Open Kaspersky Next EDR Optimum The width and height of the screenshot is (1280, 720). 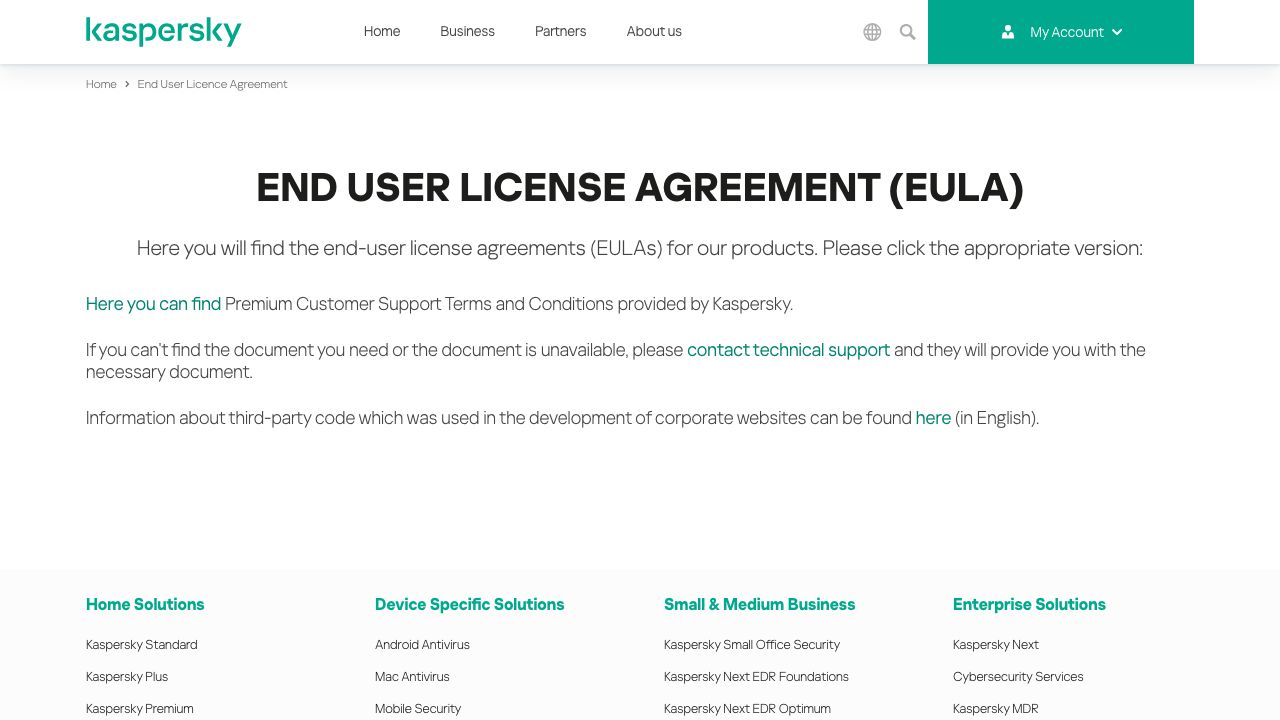click(x=747, y=709)
